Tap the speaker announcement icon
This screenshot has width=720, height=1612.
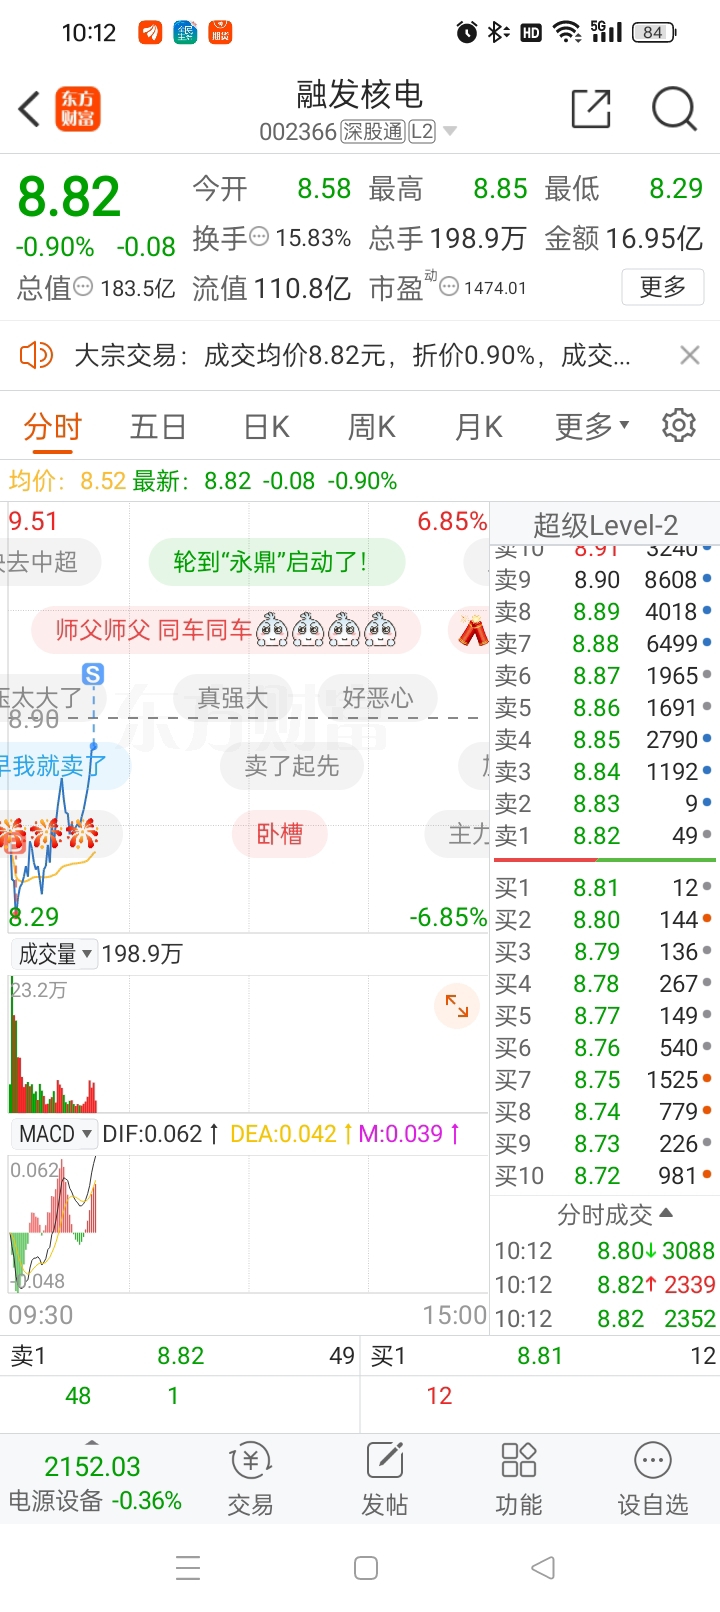(x=36, y=355)
